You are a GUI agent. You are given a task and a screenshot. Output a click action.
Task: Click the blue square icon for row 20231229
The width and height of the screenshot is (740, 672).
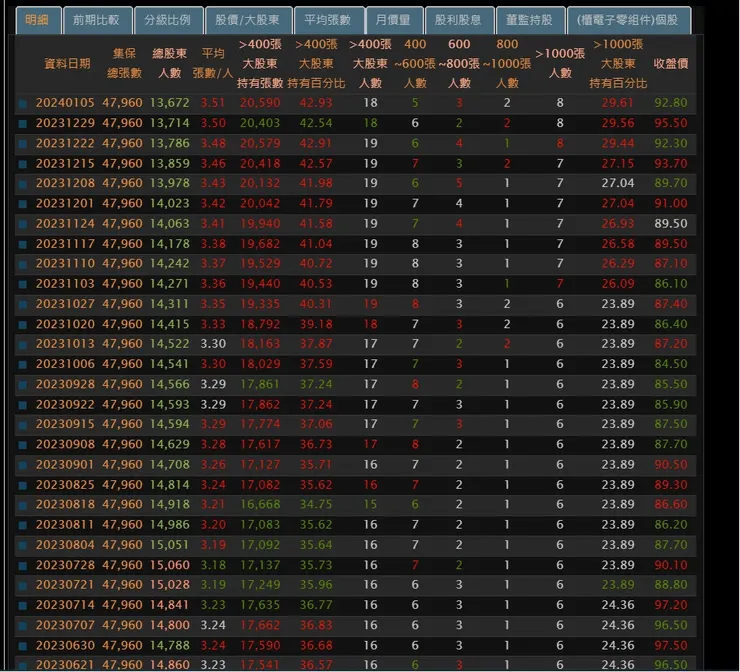coord(22,124)
